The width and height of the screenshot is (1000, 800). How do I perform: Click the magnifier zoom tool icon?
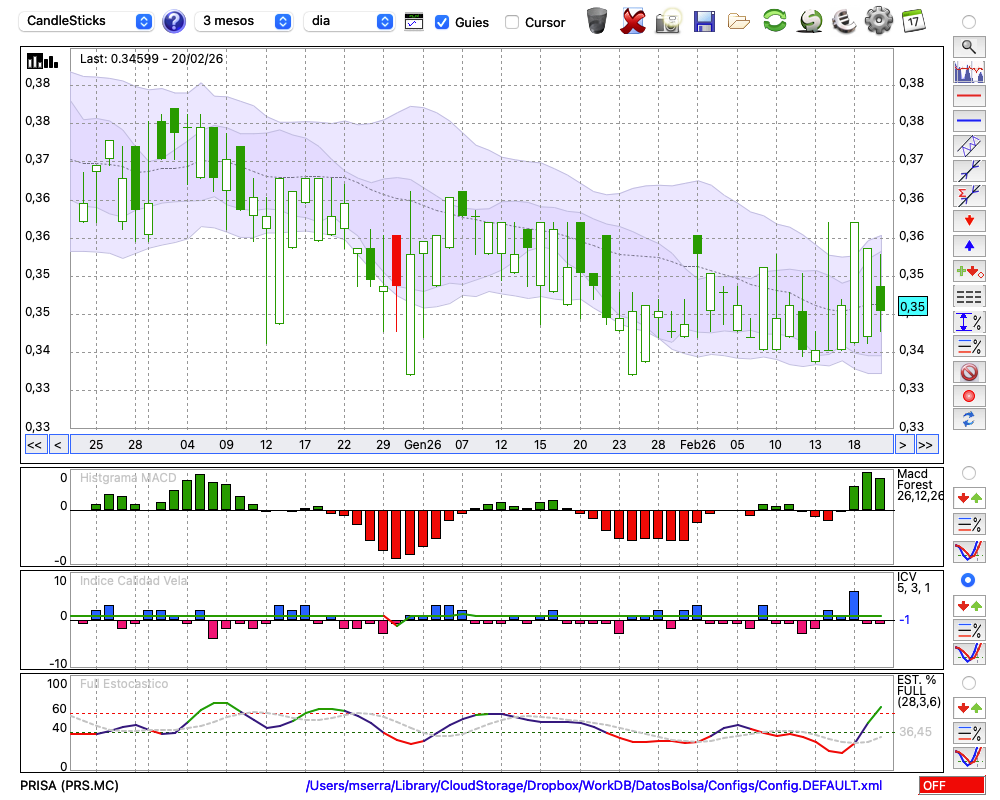coord(967,46)
